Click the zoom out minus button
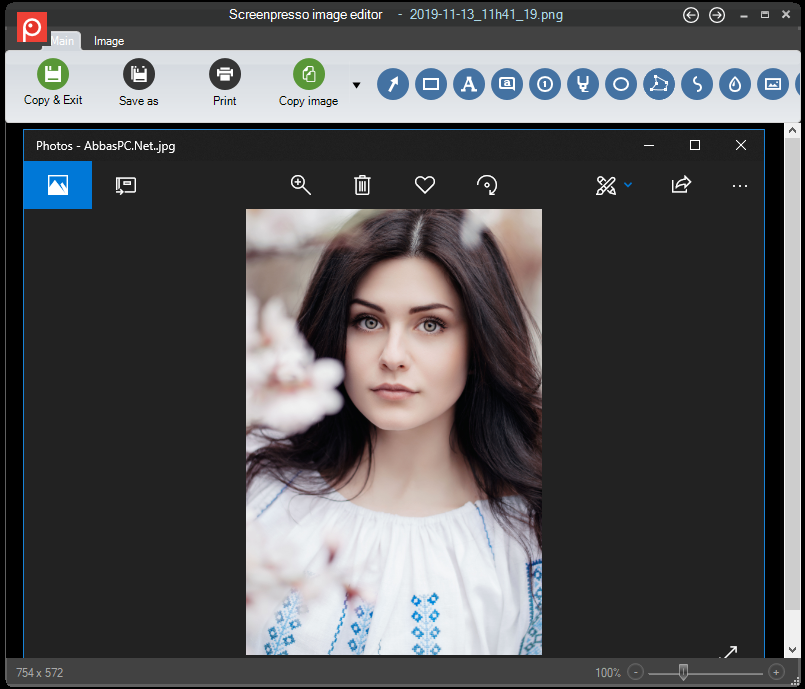This screenshot has width=805, height=689. 636,672
